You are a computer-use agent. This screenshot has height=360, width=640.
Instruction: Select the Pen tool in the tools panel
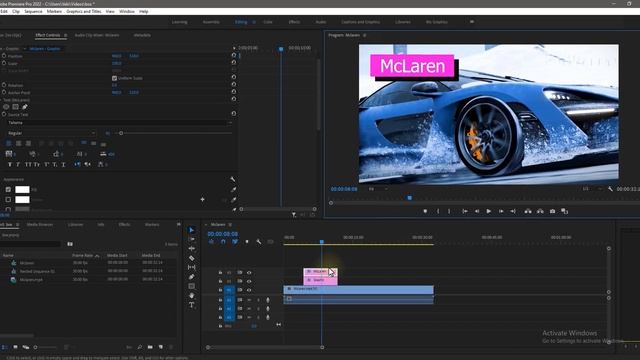[x=191, y=277]
